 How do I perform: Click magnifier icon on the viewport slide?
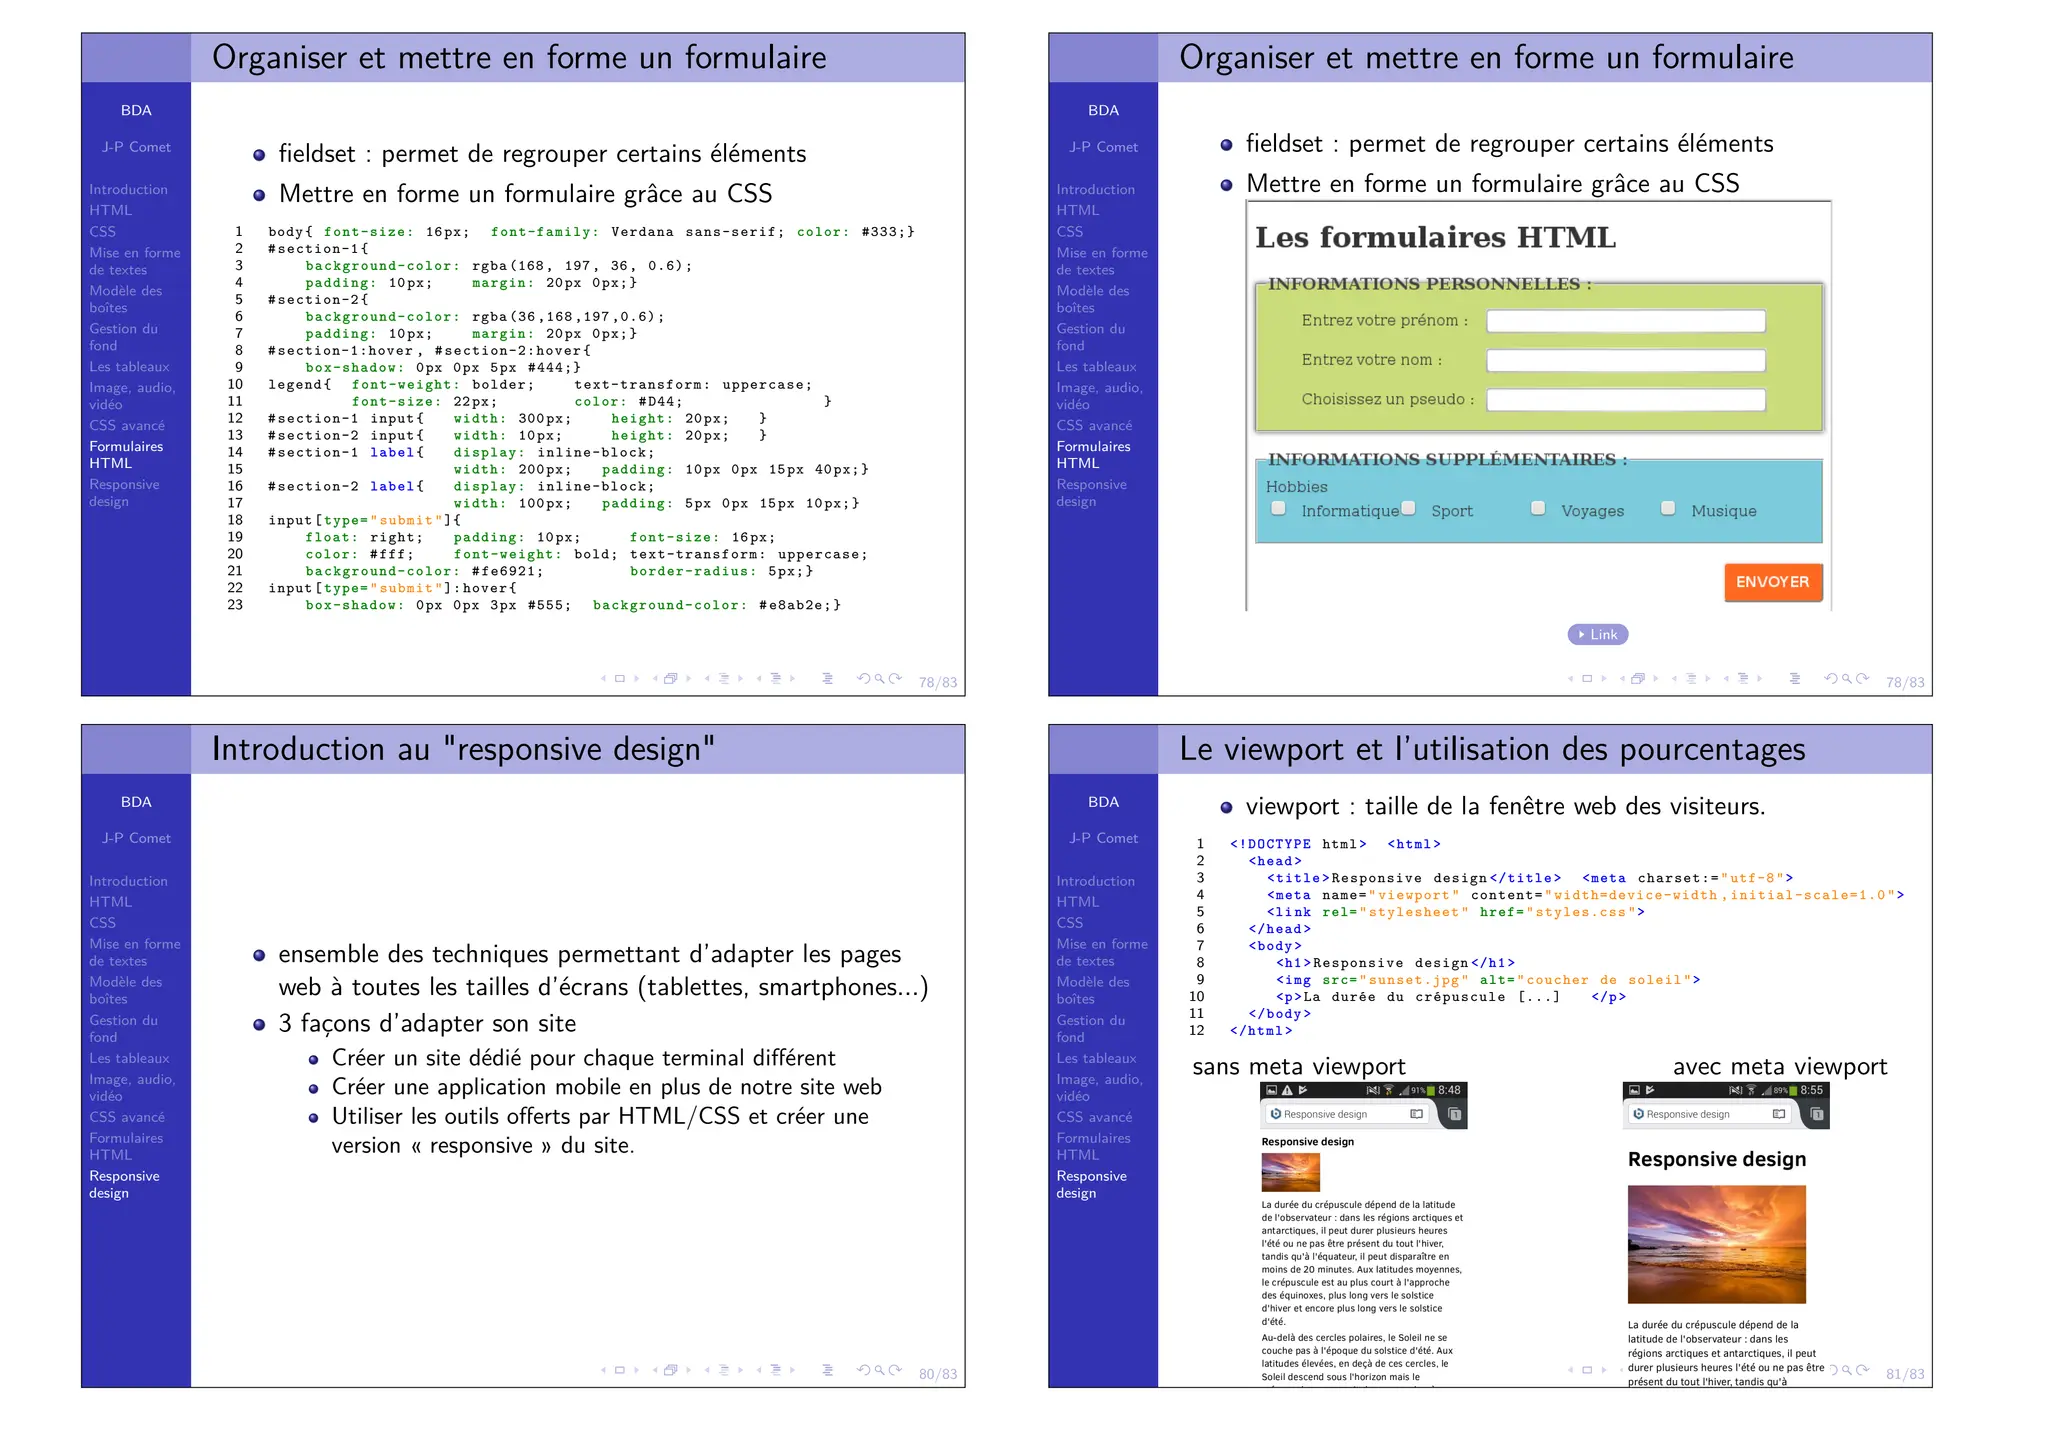pyautogui.click(x=1847, y=1371)
